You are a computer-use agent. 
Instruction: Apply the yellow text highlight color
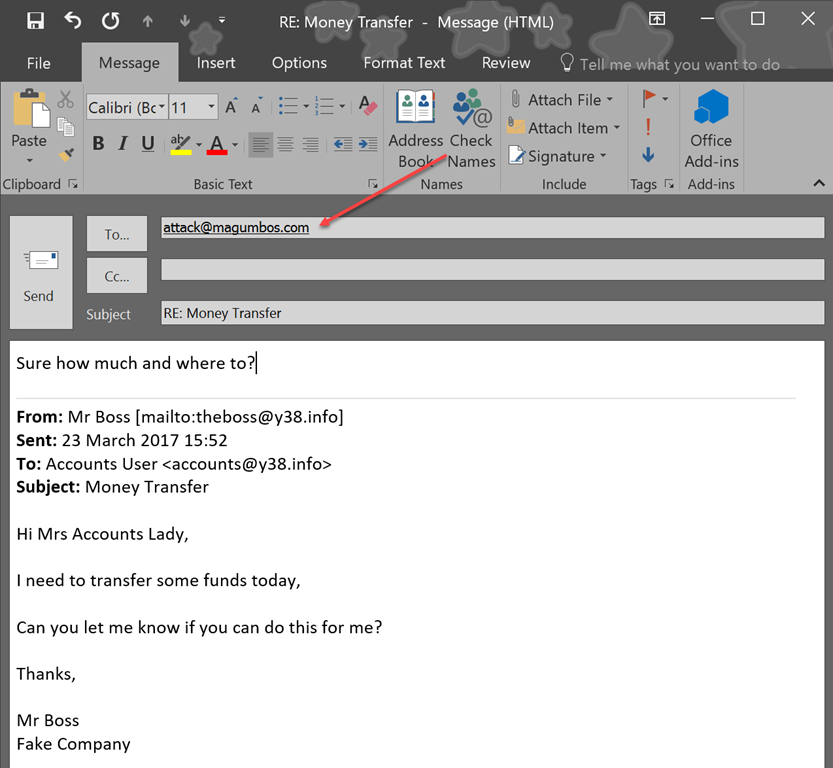point(180,144)
